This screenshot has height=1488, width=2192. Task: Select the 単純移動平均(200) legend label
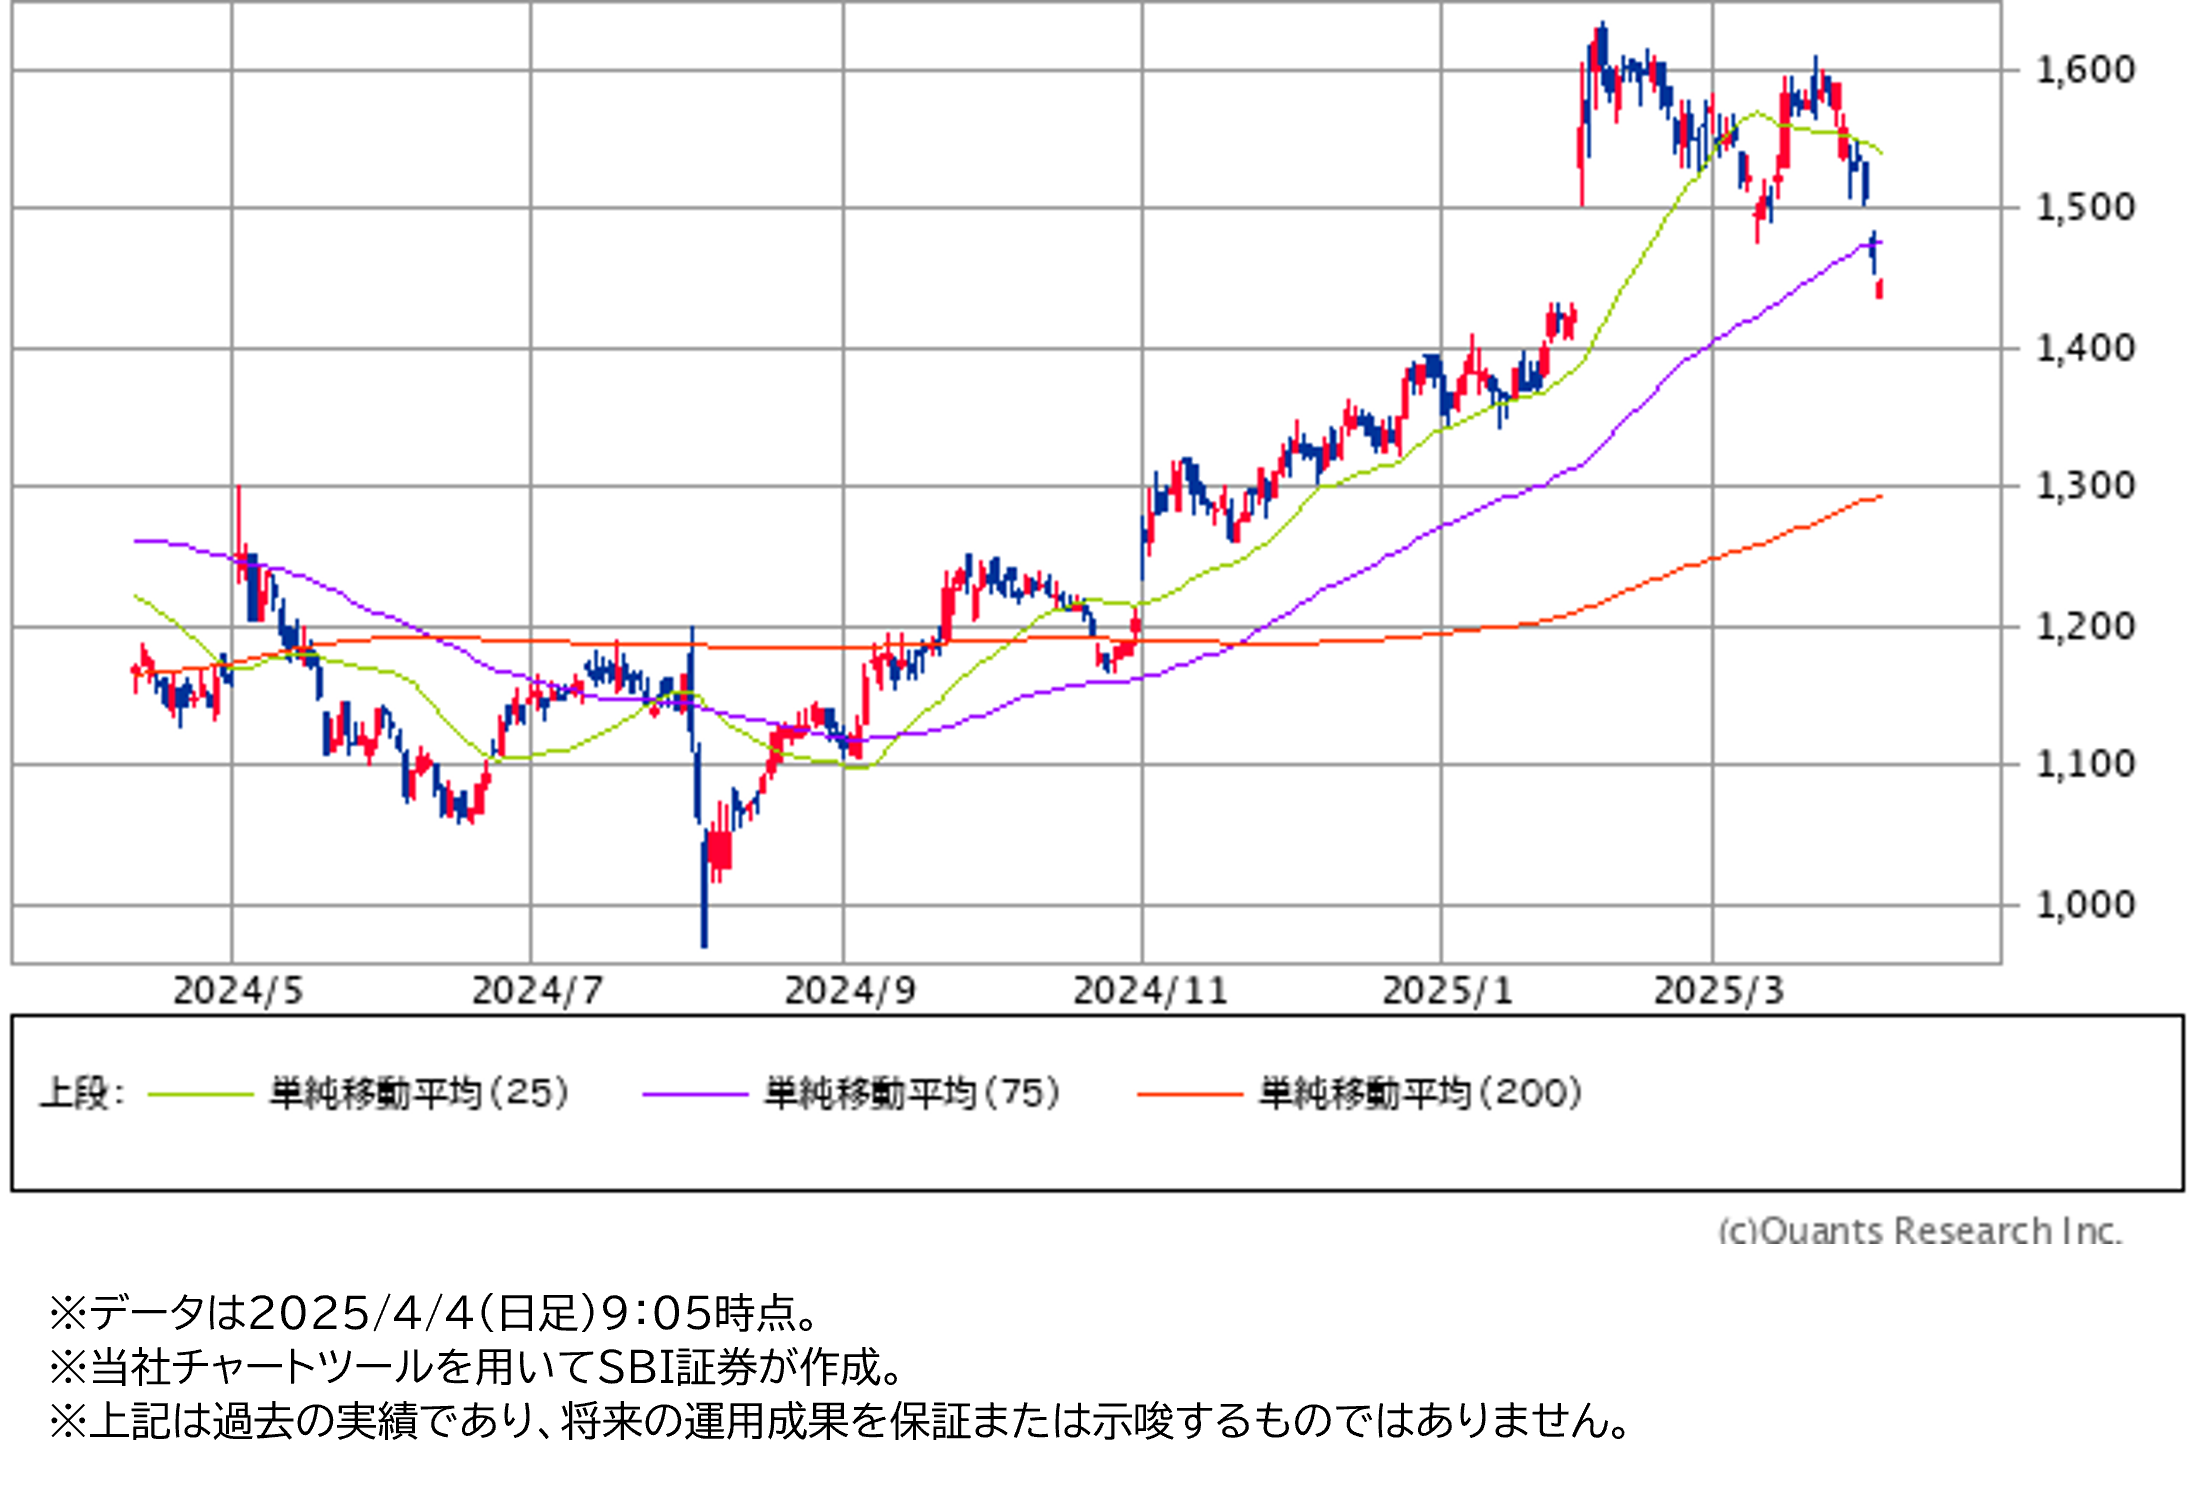[x=1420, y=1093]
